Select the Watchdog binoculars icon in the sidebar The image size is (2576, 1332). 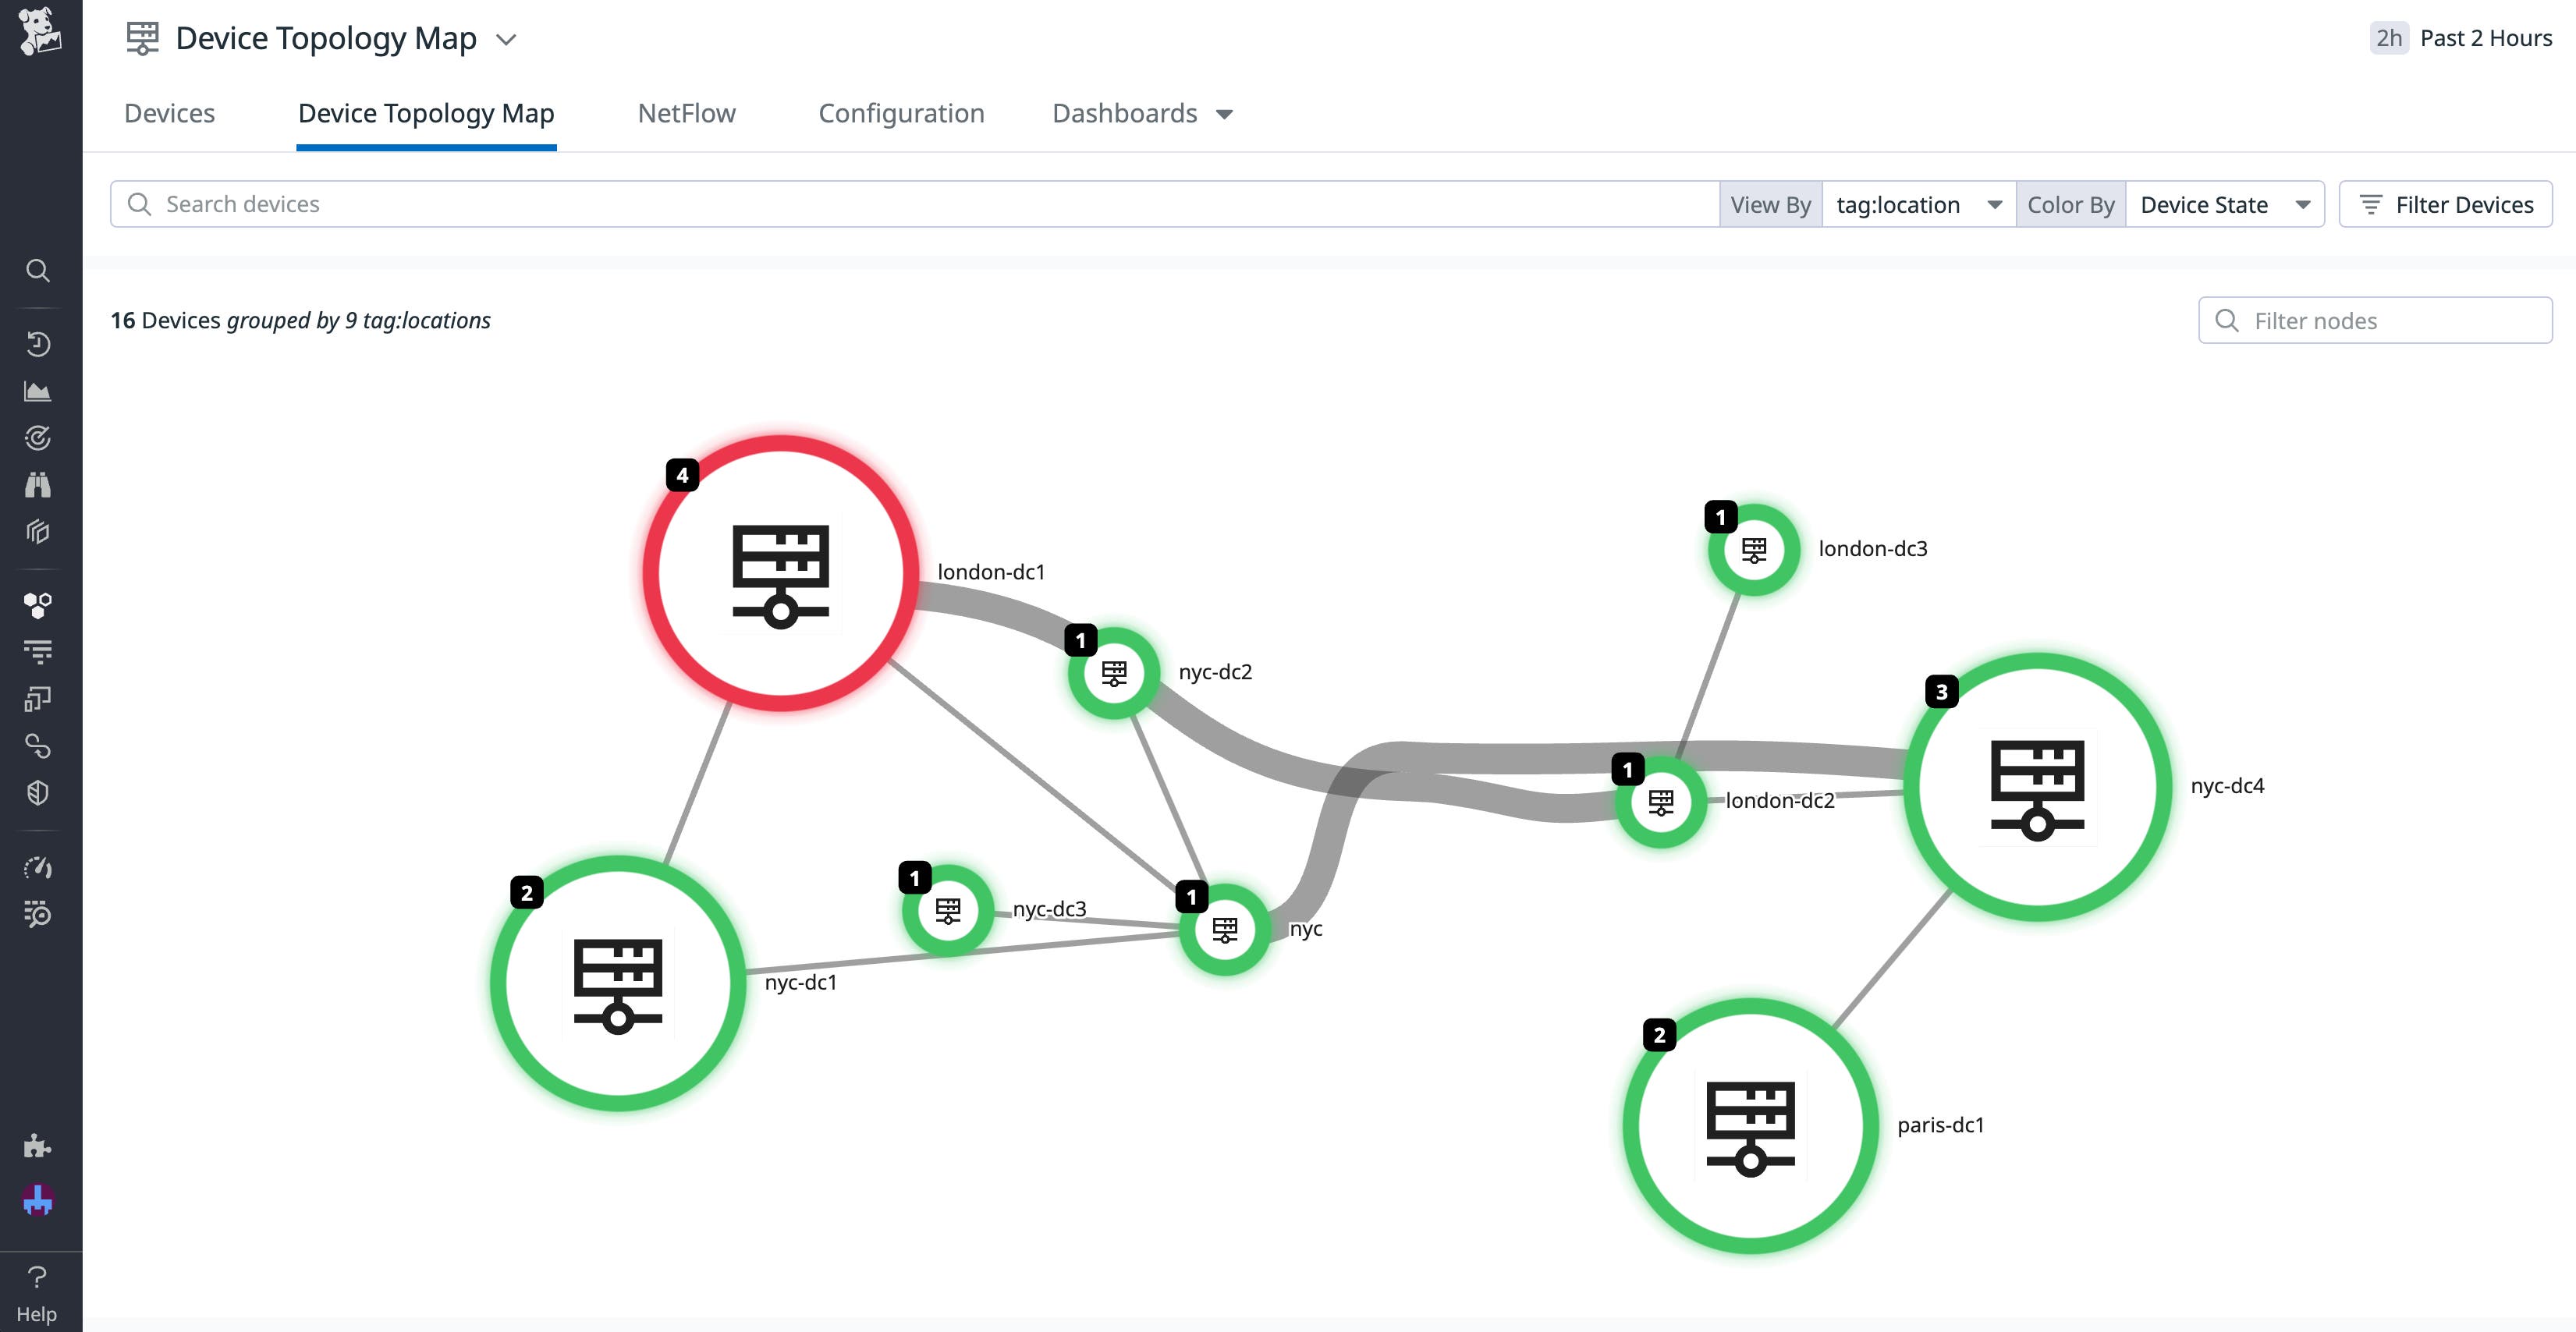coord(38,484)
